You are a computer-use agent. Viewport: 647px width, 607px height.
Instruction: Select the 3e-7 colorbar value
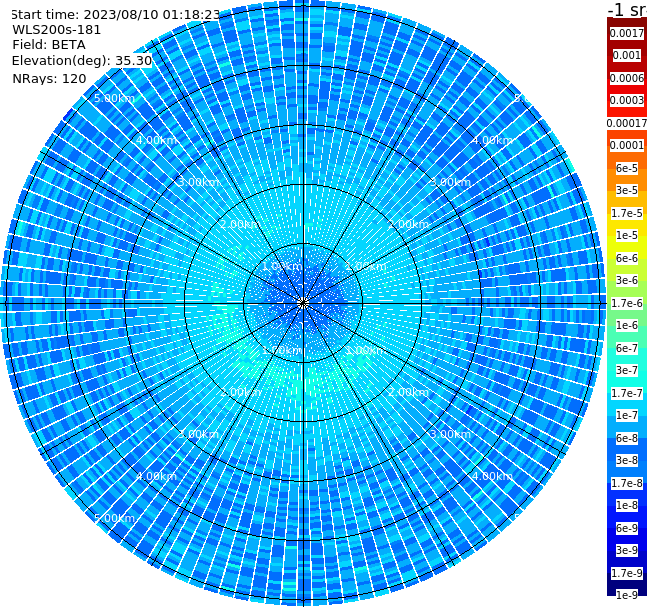[627, 370]
